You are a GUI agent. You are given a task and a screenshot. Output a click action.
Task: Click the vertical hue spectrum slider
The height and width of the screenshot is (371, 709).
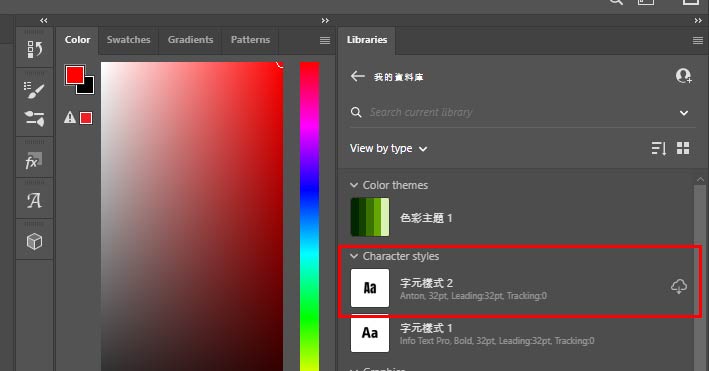point(310,216)
